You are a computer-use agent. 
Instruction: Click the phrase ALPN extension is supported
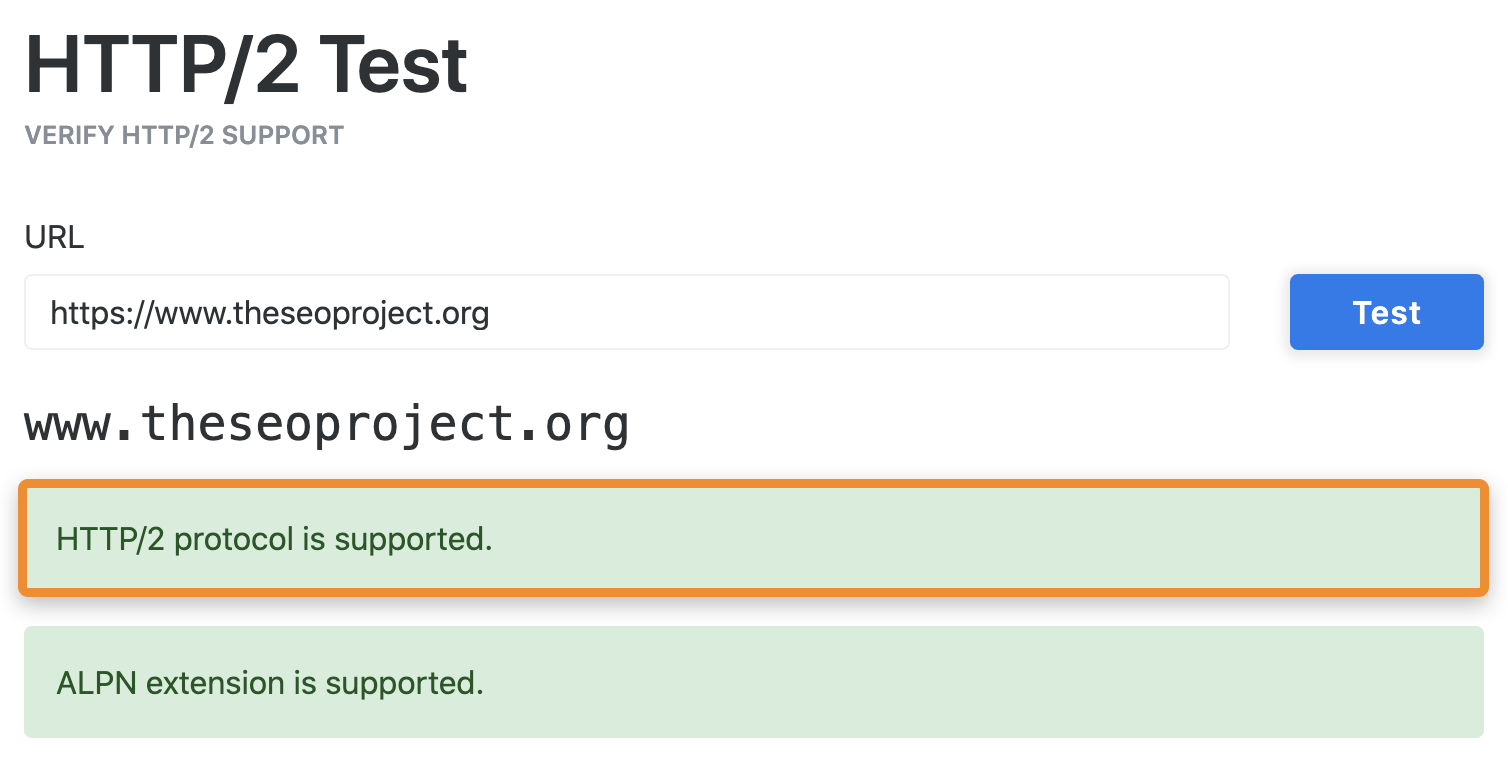click(268, 682)
